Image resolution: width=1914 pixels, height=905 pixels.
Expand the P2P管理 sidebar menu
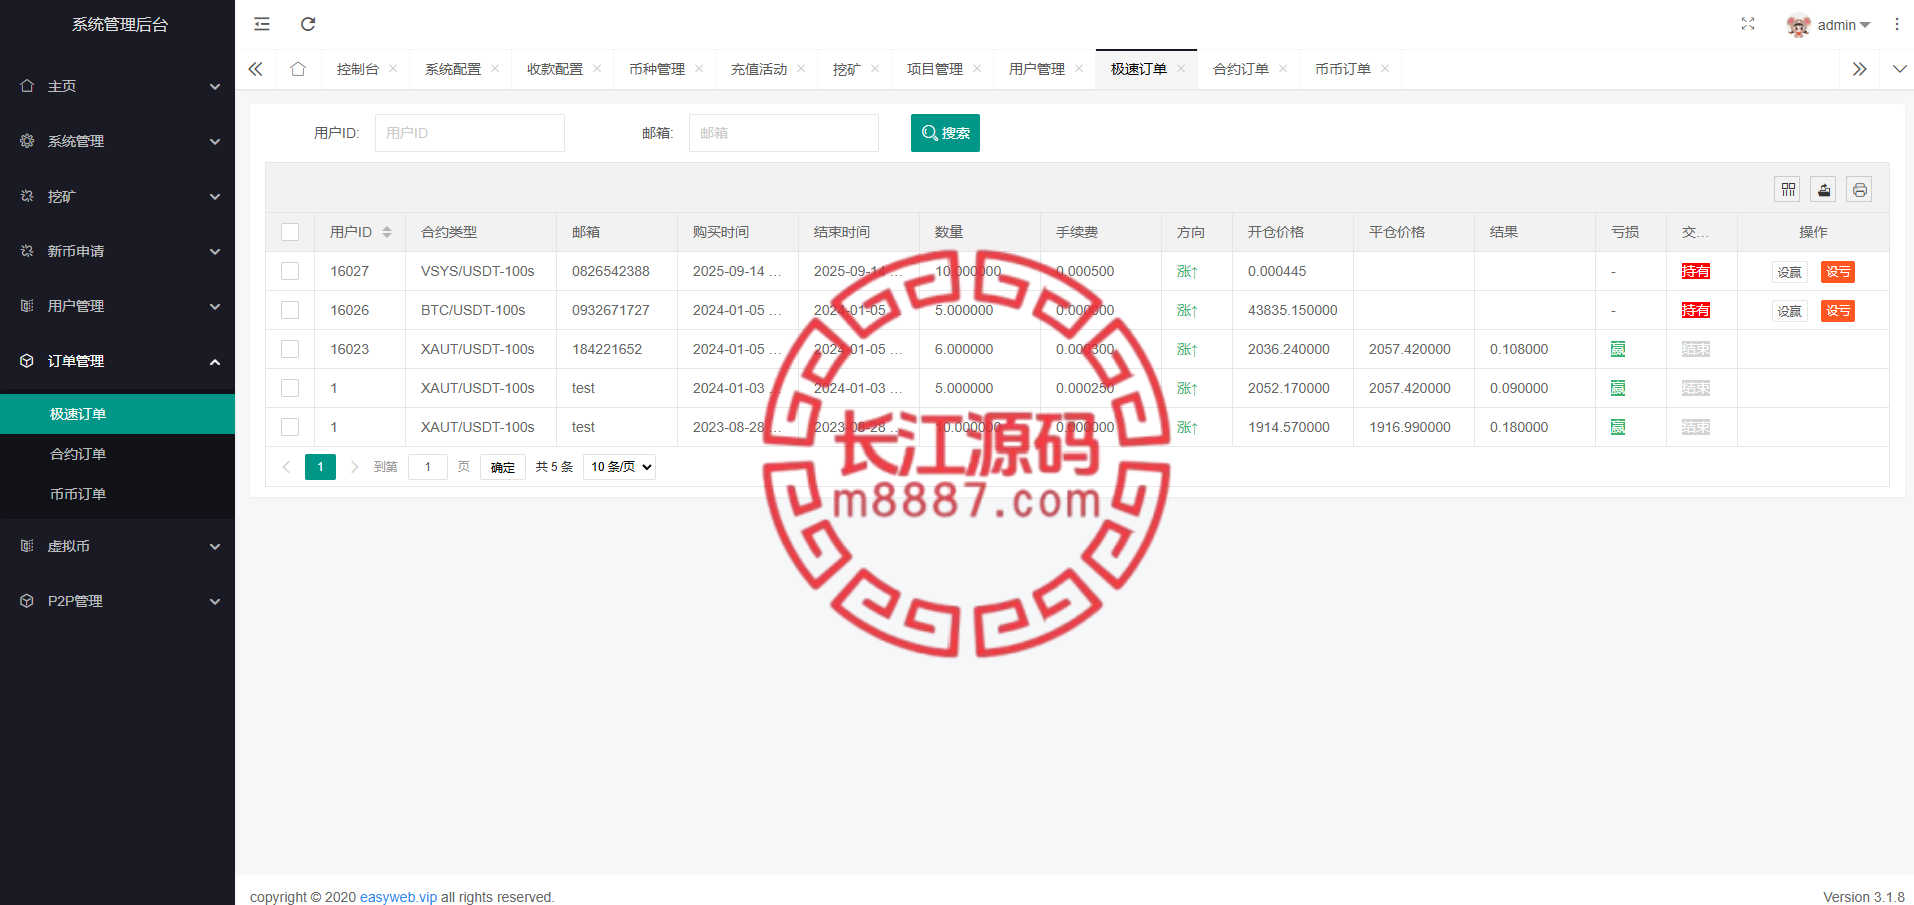(117, 601)
